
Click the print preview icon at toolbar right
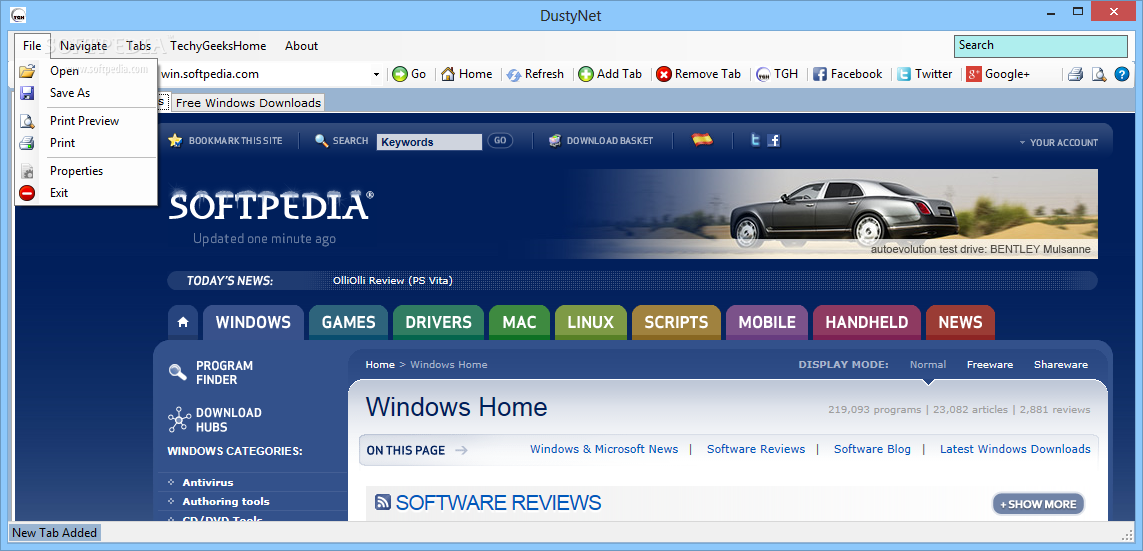(x=1099, y=74)
